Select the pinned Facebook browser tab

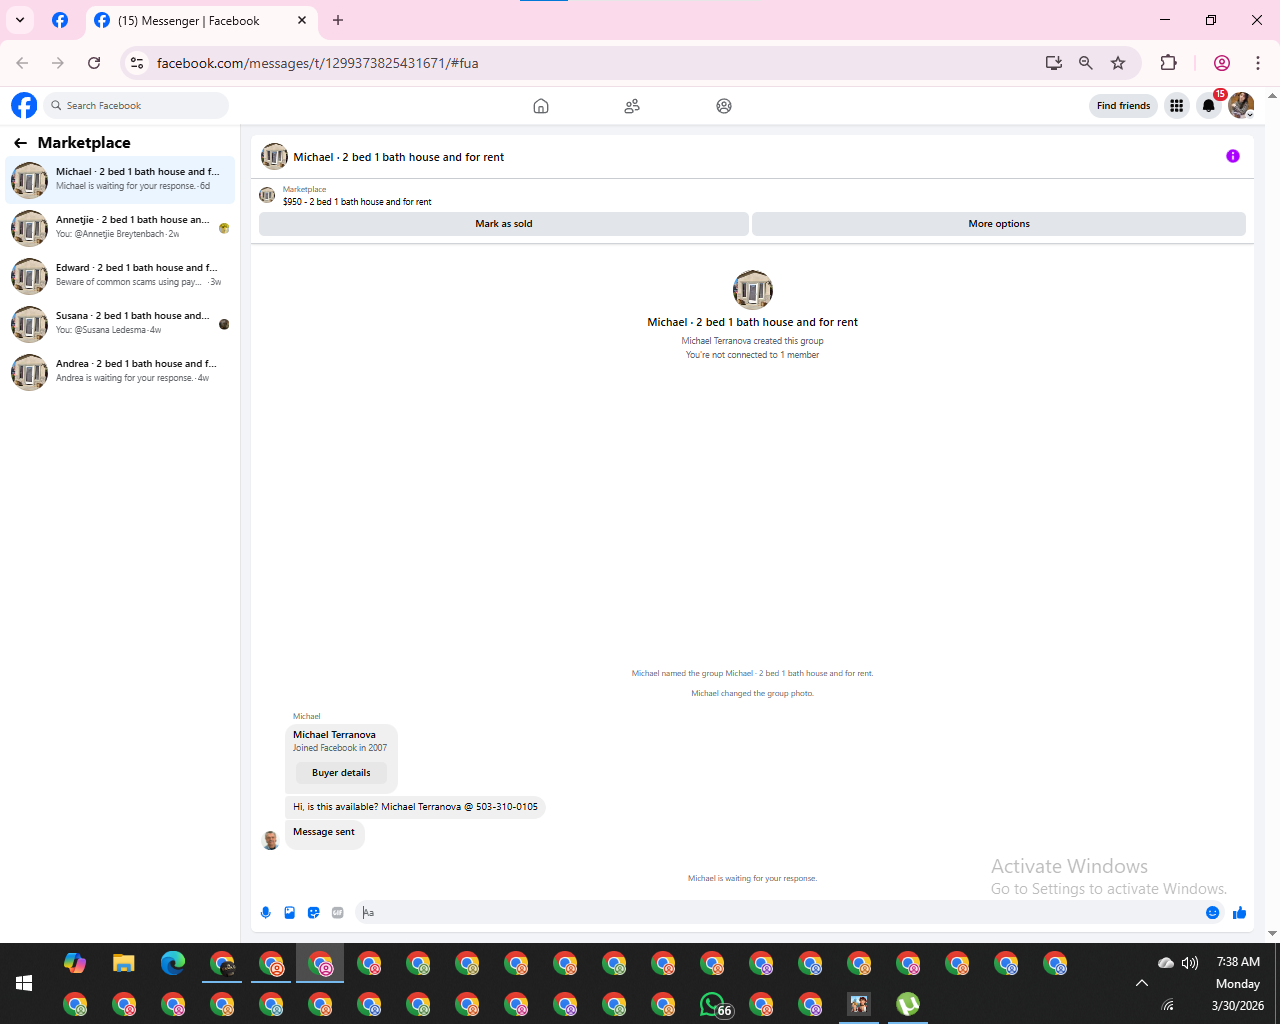click(x=60, y=20)
